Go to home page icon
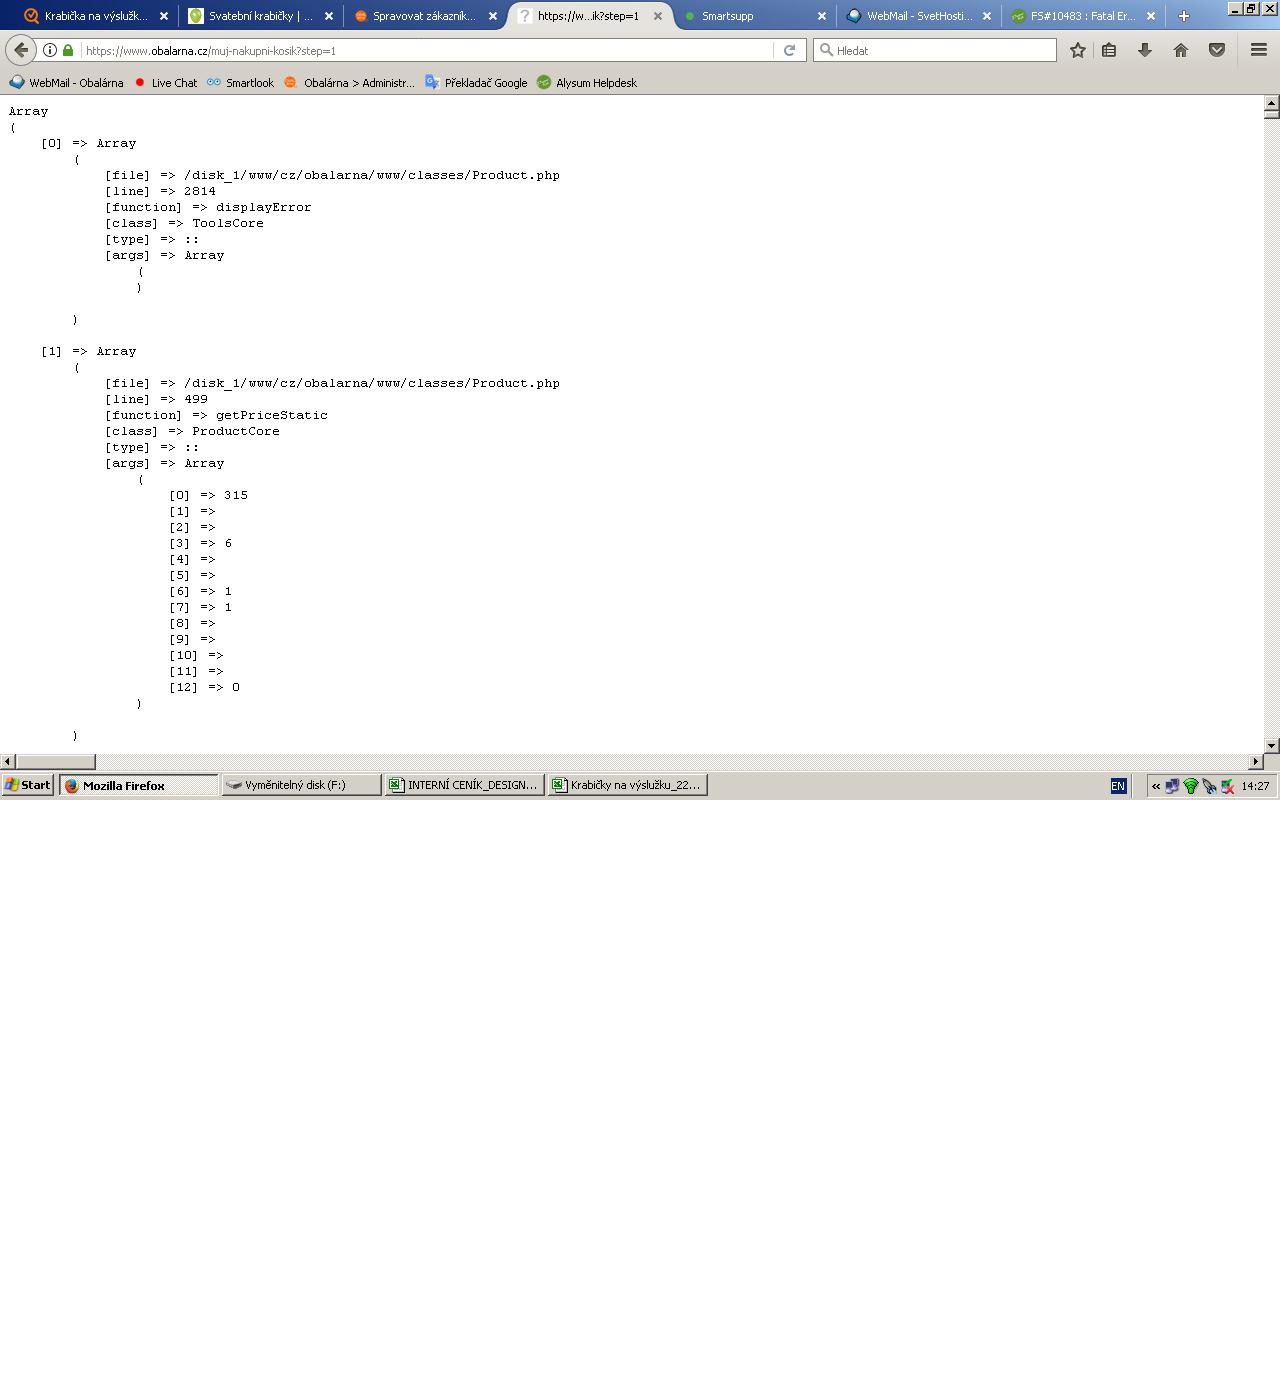 (1181, 50)
